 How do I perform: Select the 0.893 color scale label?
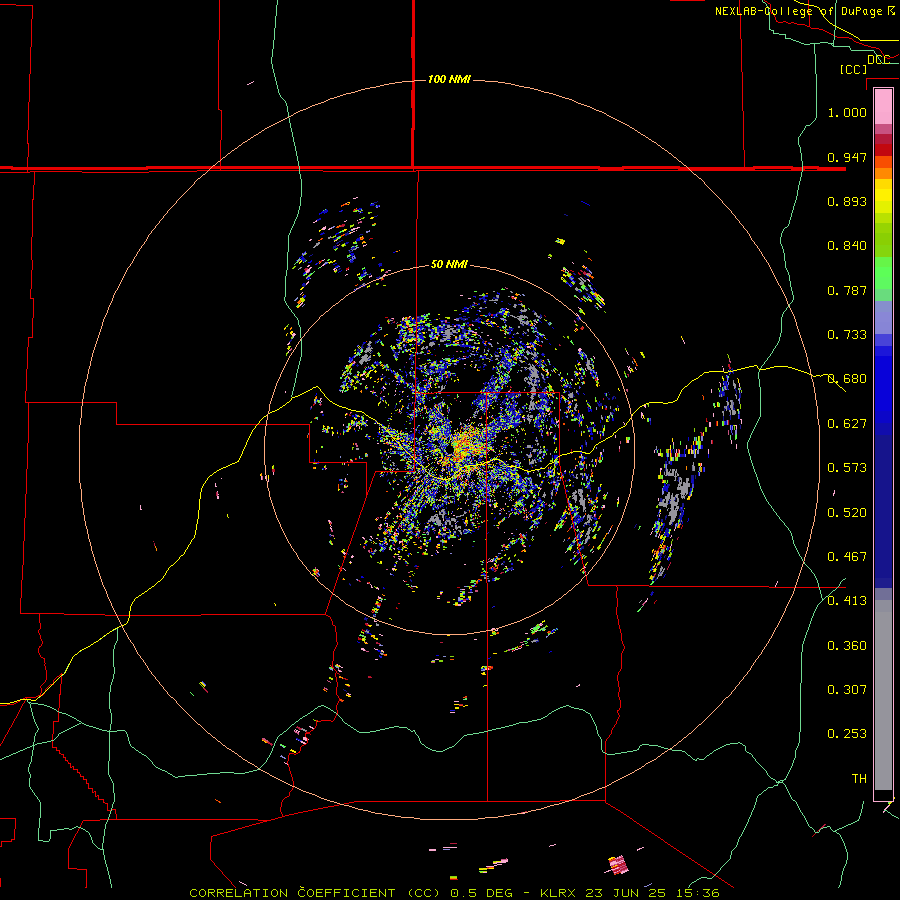[847, 201]
